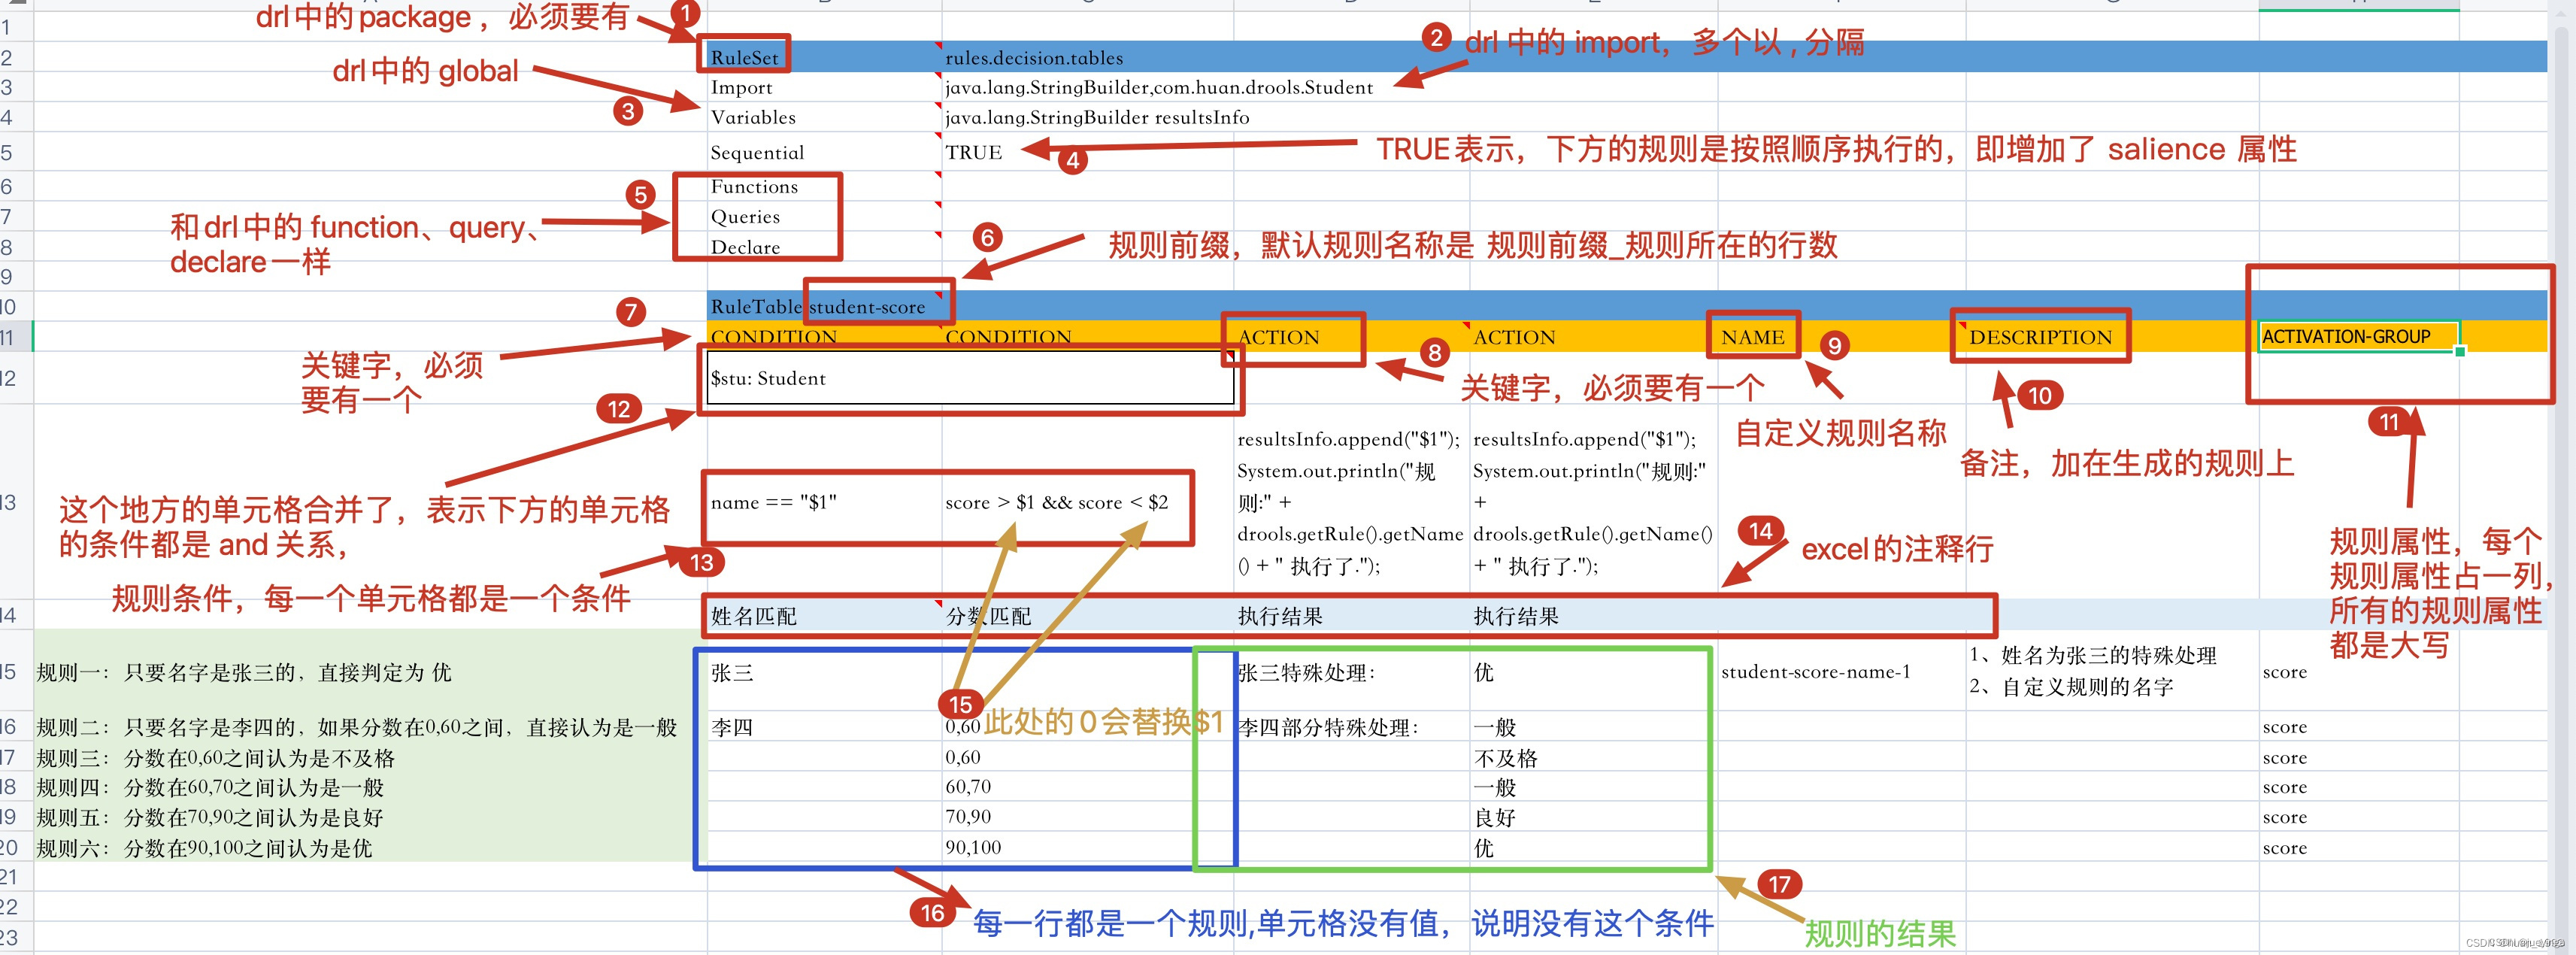Screen dimensions: 2576x955
Task: Click the 优 result in the 90,100 row
Action: point(1593,847)
